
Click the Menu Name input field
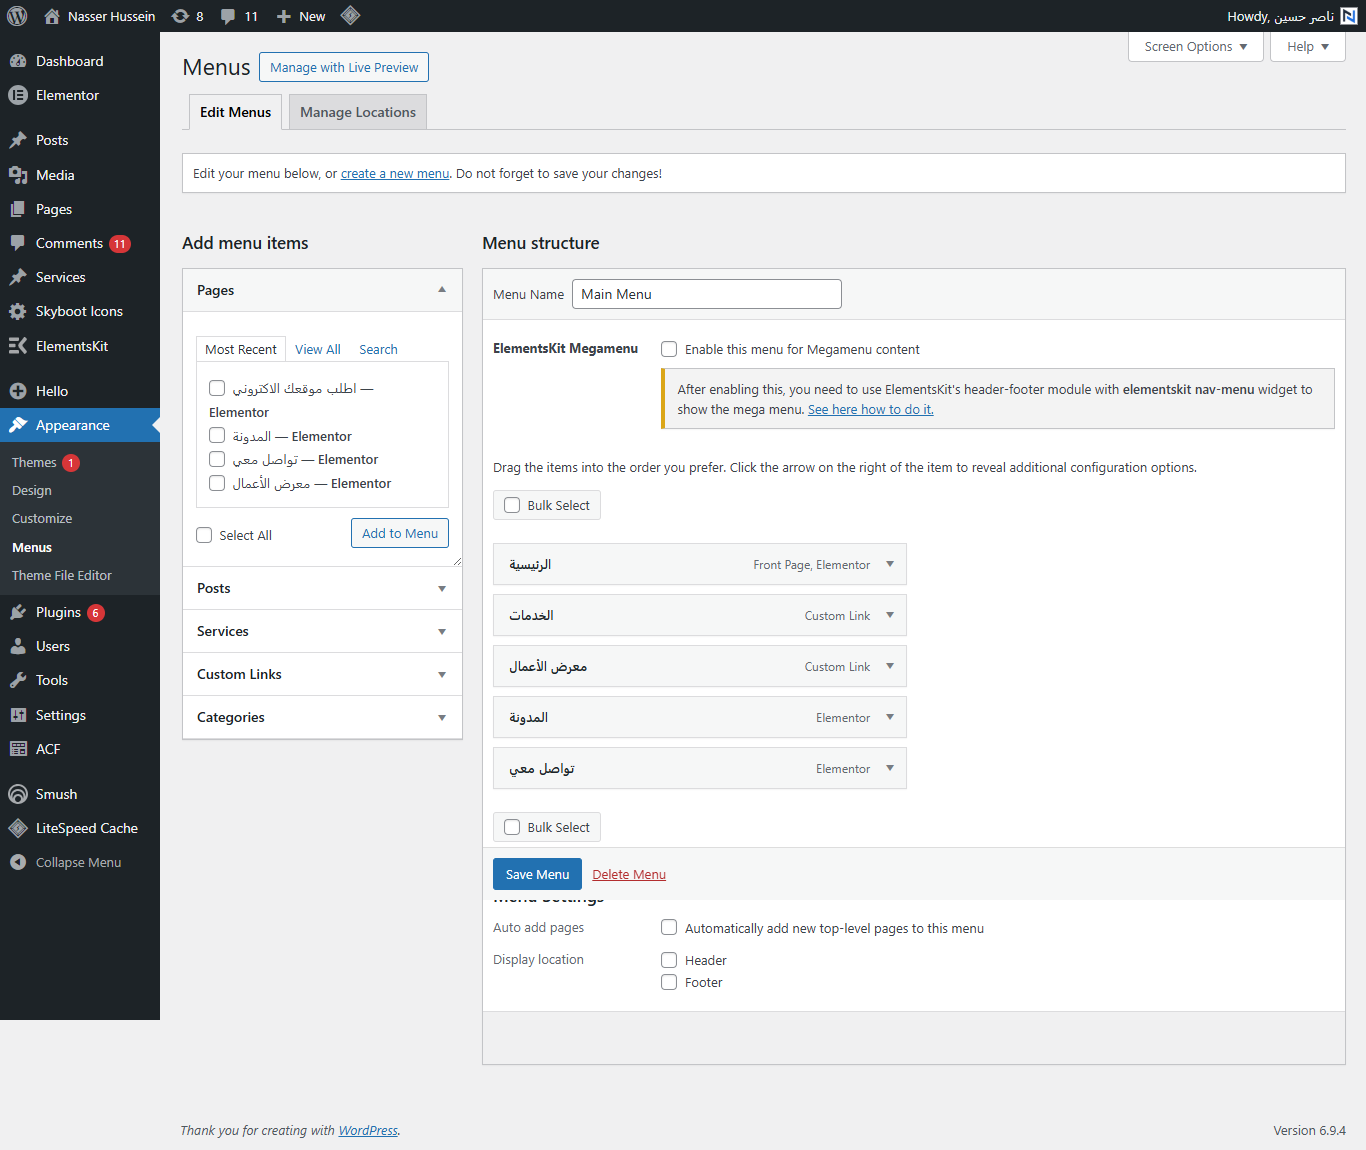pos(707,294)
